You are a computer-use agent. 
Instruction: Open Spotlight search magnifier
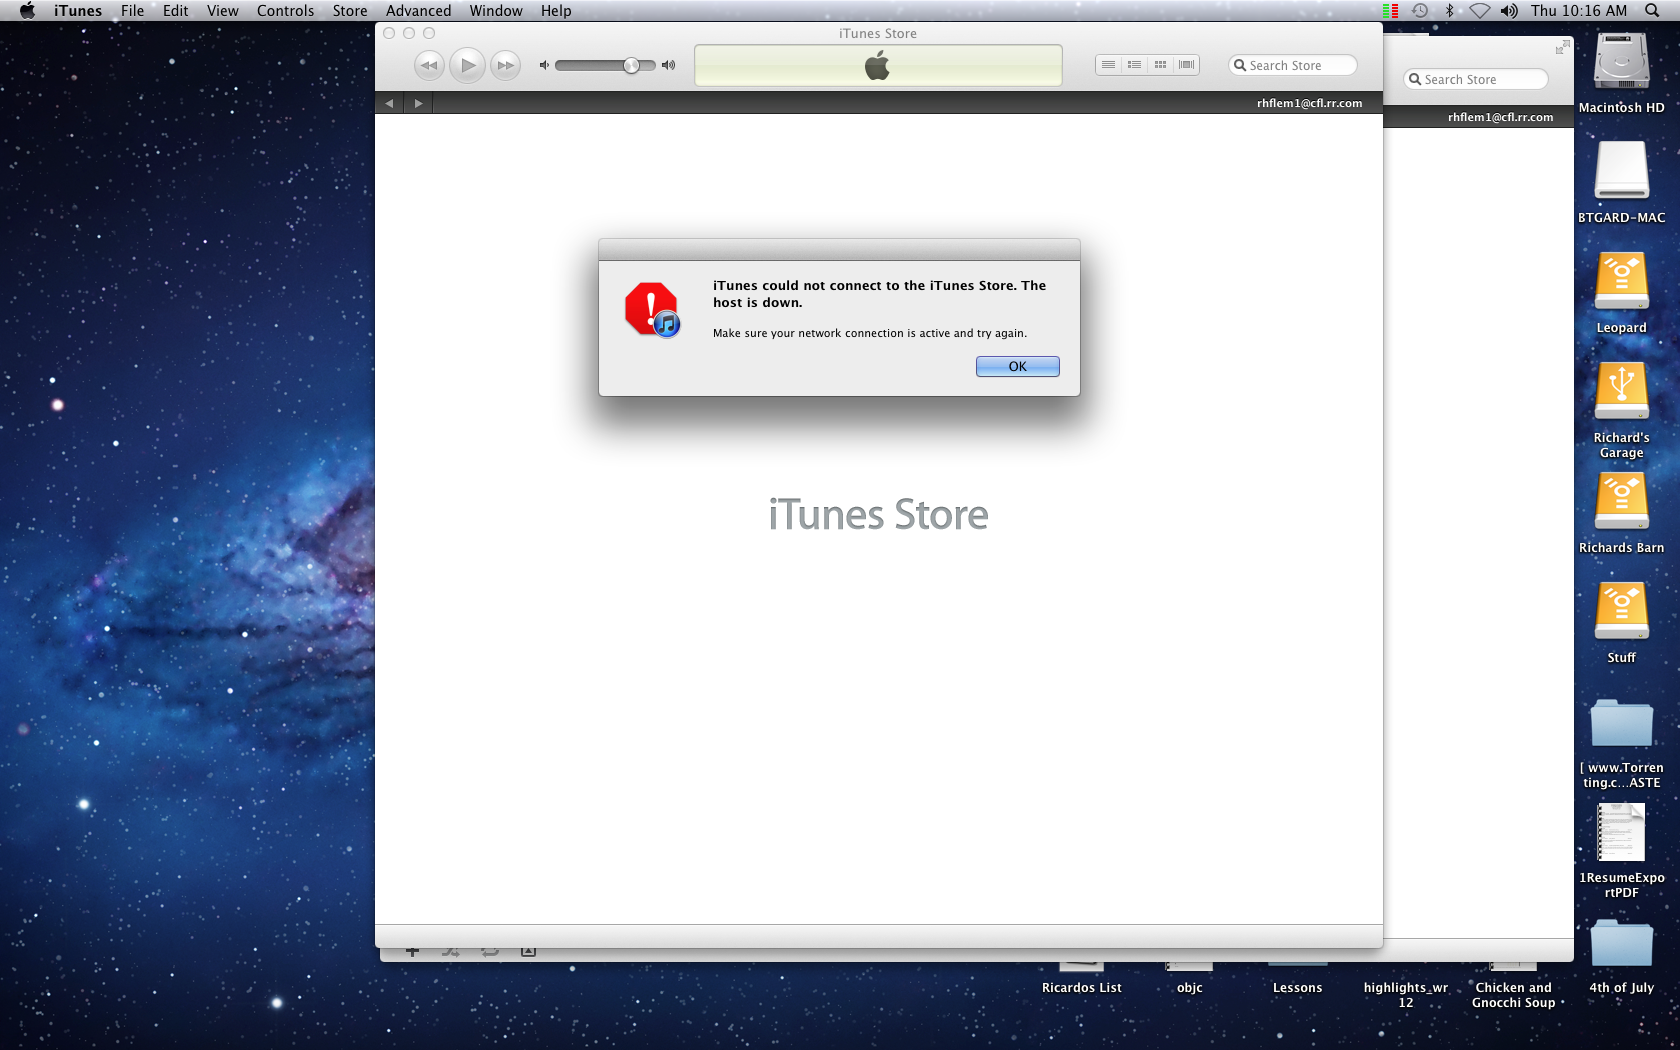[x=1652, y=11]
